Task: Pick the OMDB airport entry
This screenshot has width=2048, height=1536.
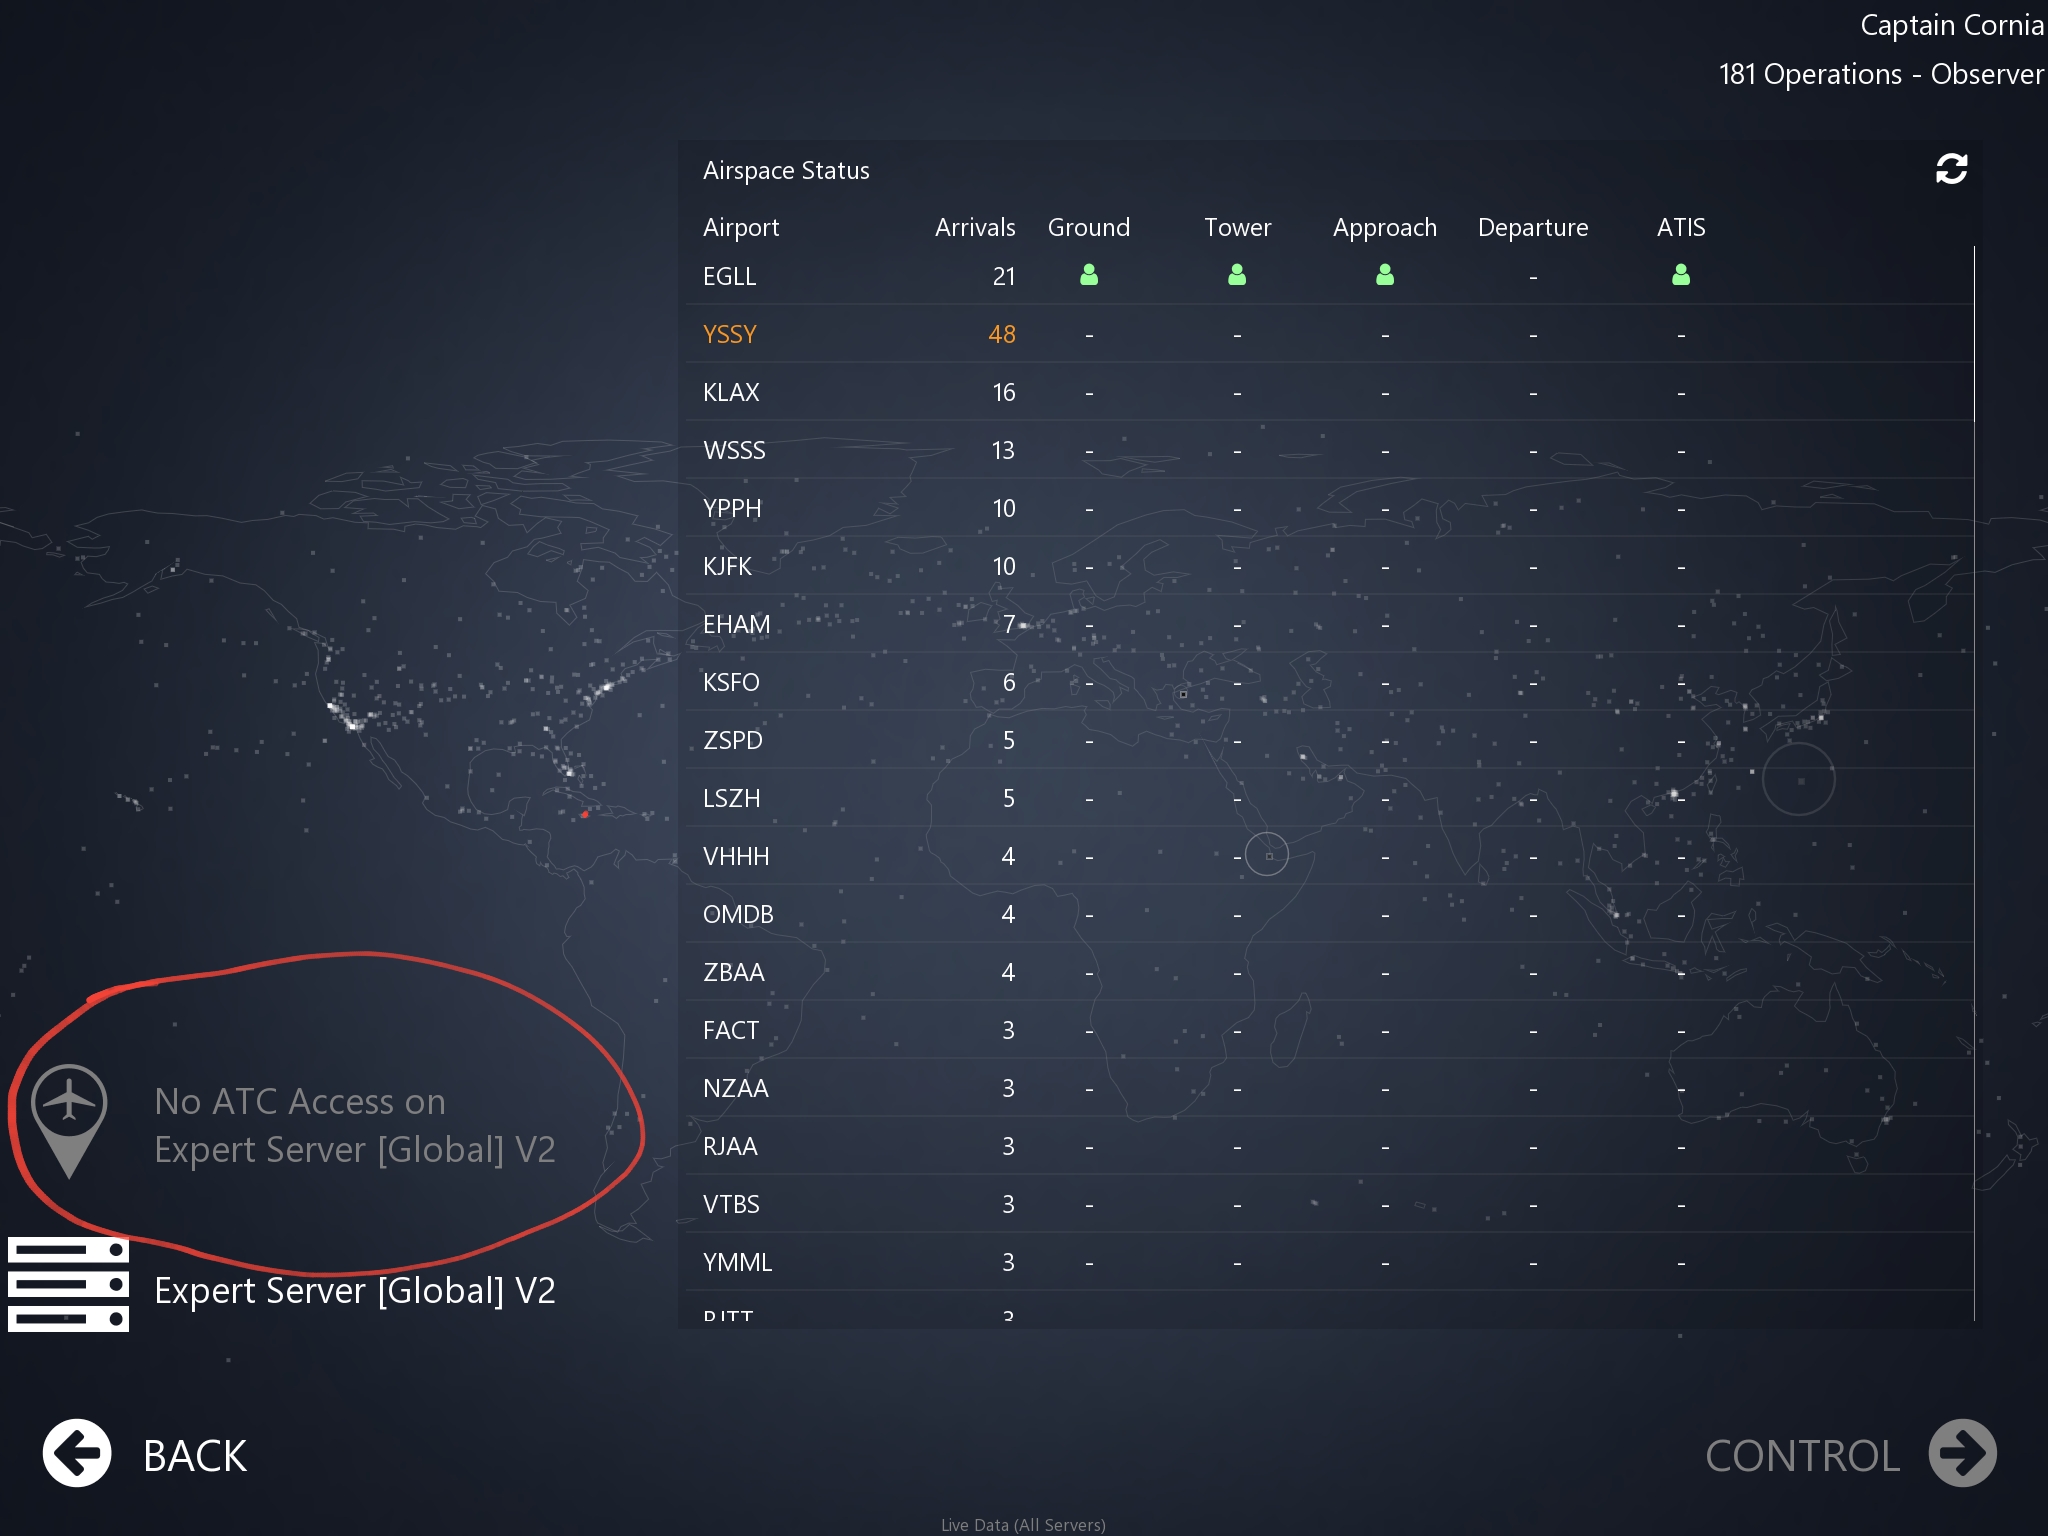Action: tap(738, 914)
